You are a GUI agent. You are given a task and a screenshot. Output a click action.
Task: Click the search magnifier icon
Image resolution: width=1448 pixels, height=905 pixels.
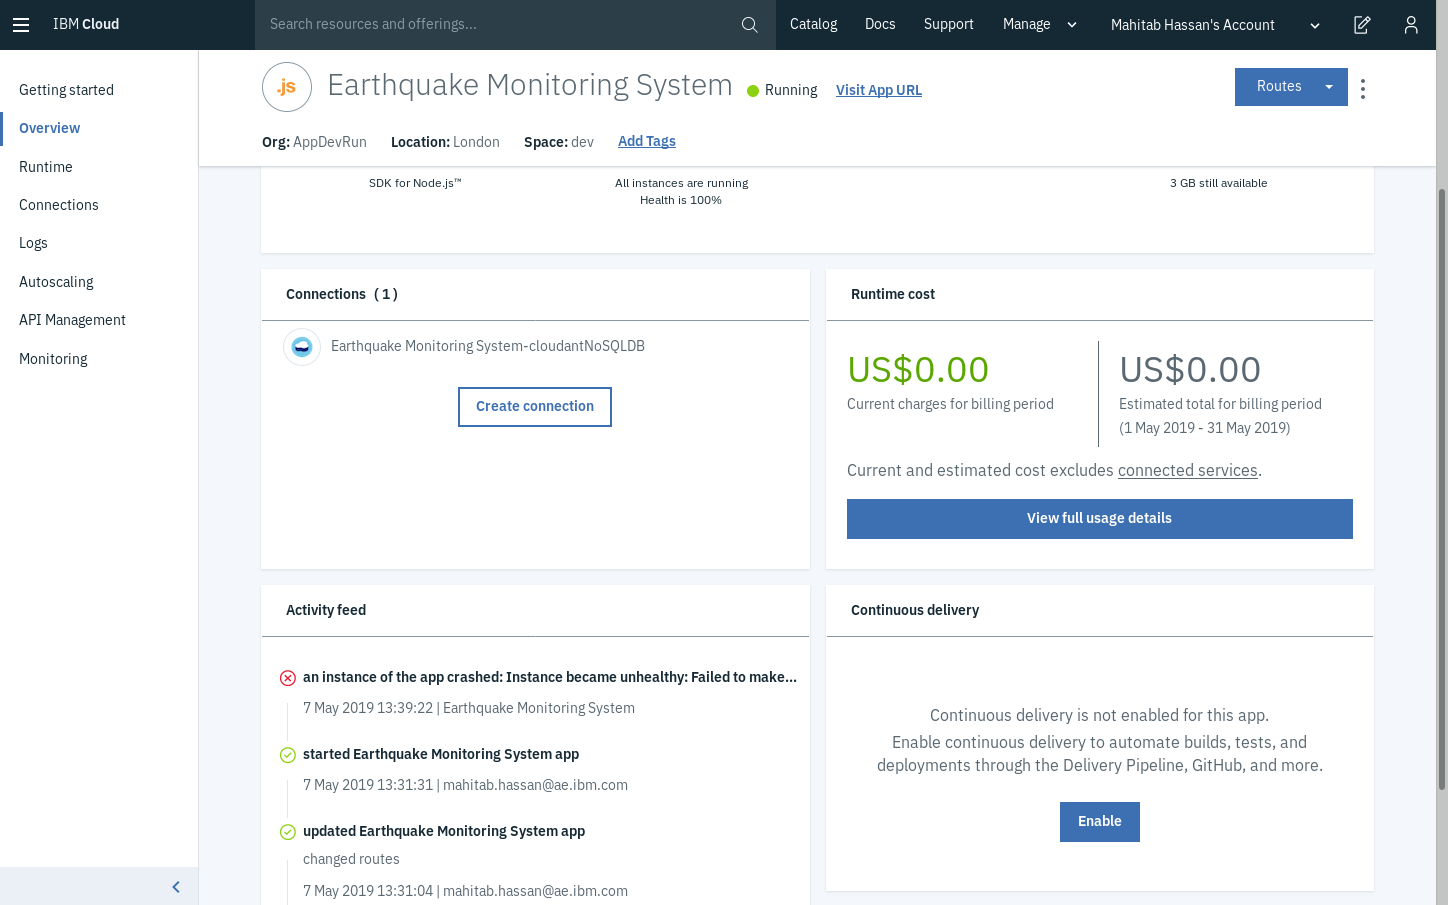(750, 25)
